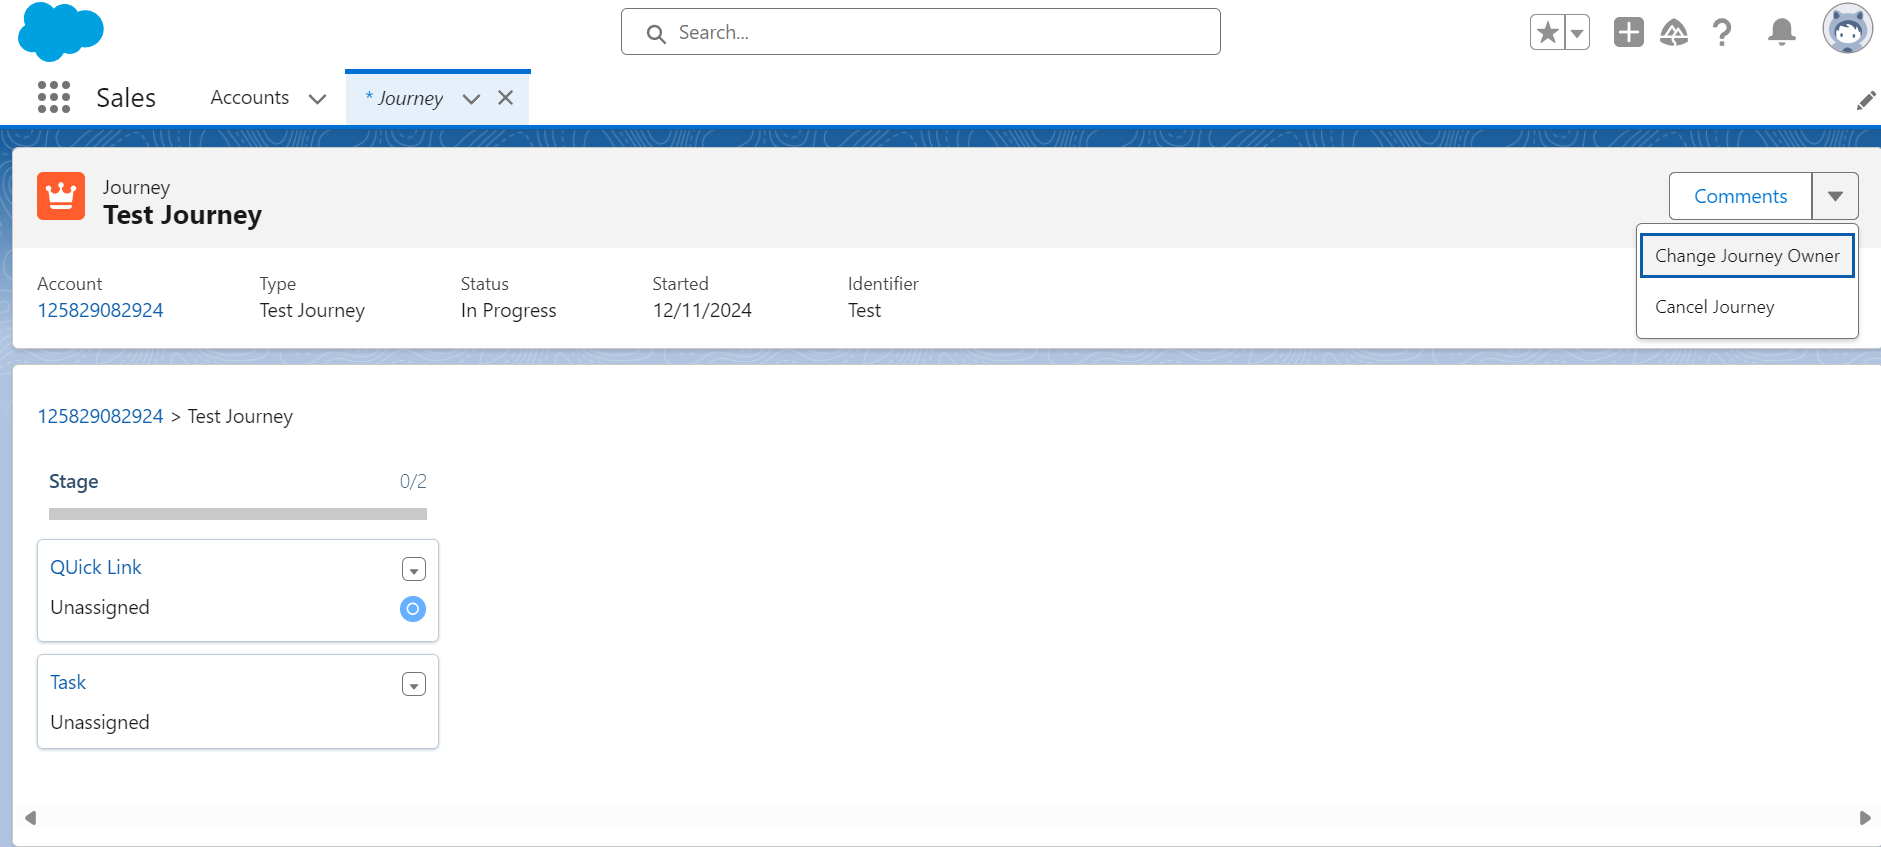1881x847 pixels.
Task: Click the Journey crown record icon
Action: pos(61,196)
